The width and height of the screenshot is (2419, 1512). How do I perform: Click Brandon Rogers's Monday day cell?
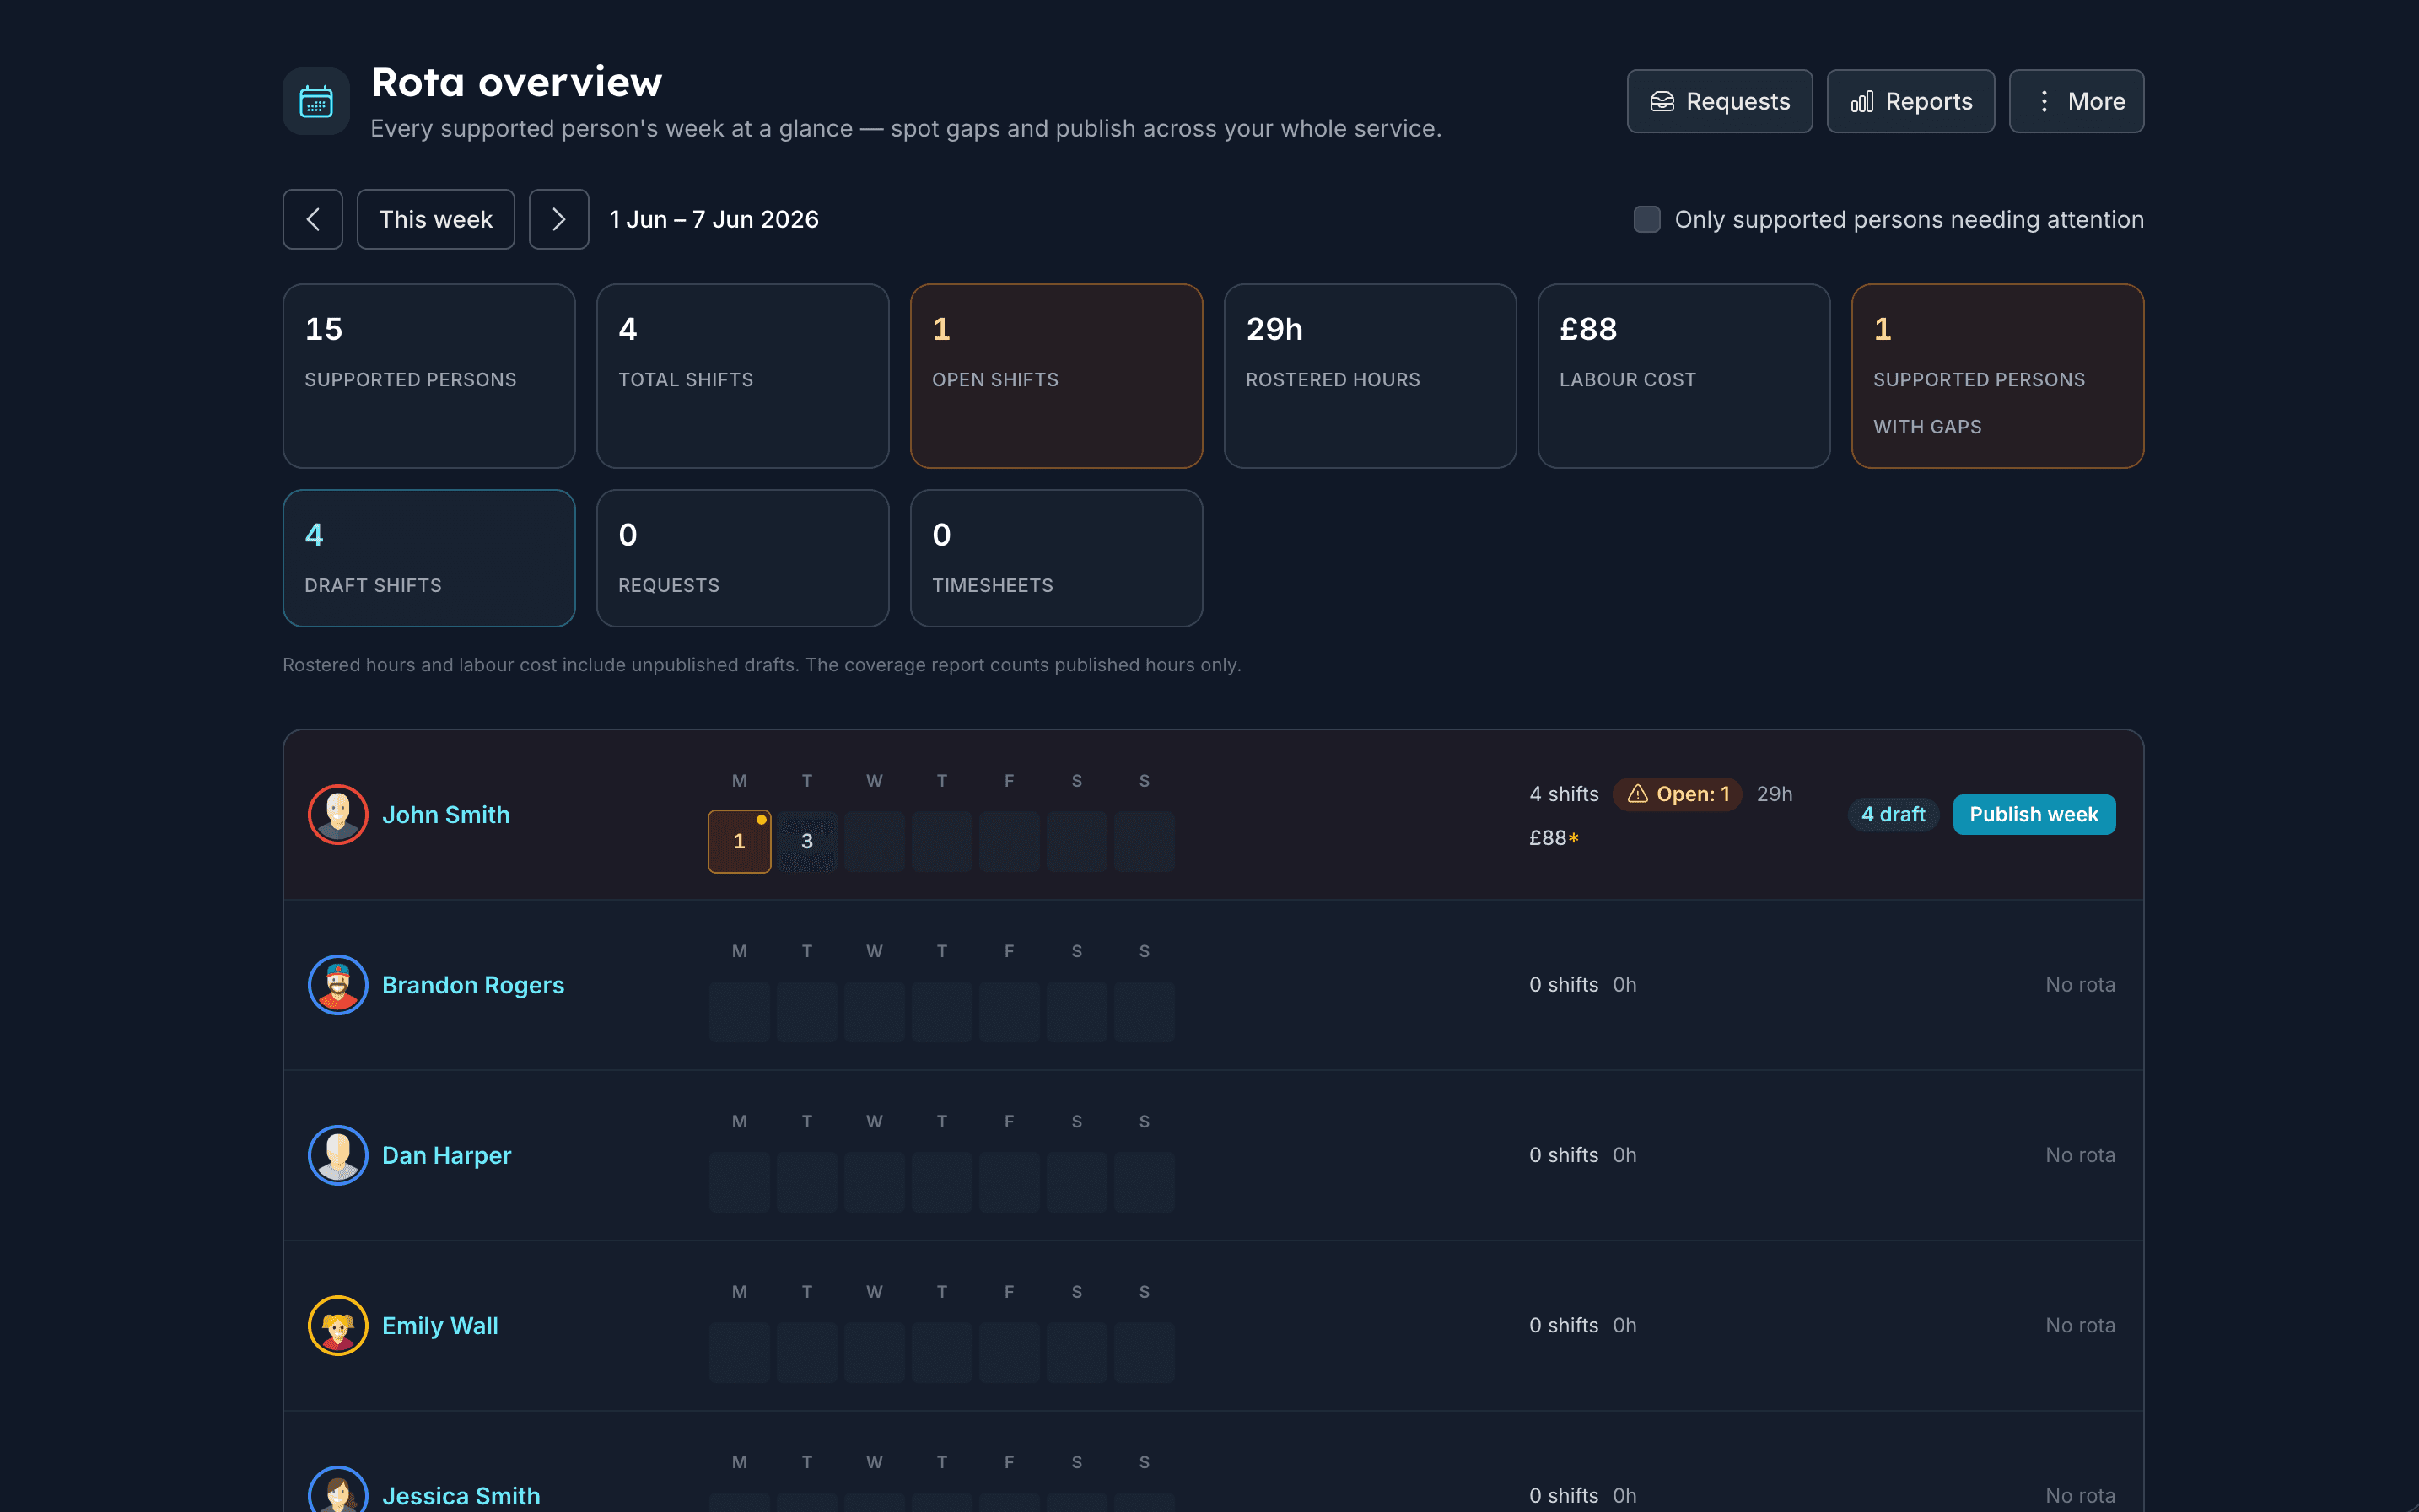click(740, 1012)
